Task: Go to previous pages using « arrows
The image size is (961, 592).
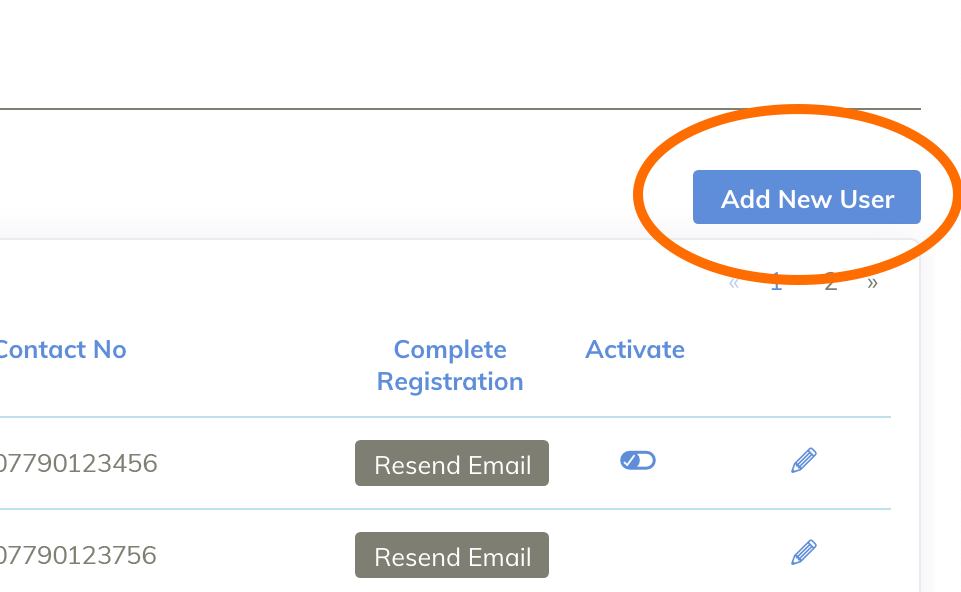Action: tap(734, 283)
